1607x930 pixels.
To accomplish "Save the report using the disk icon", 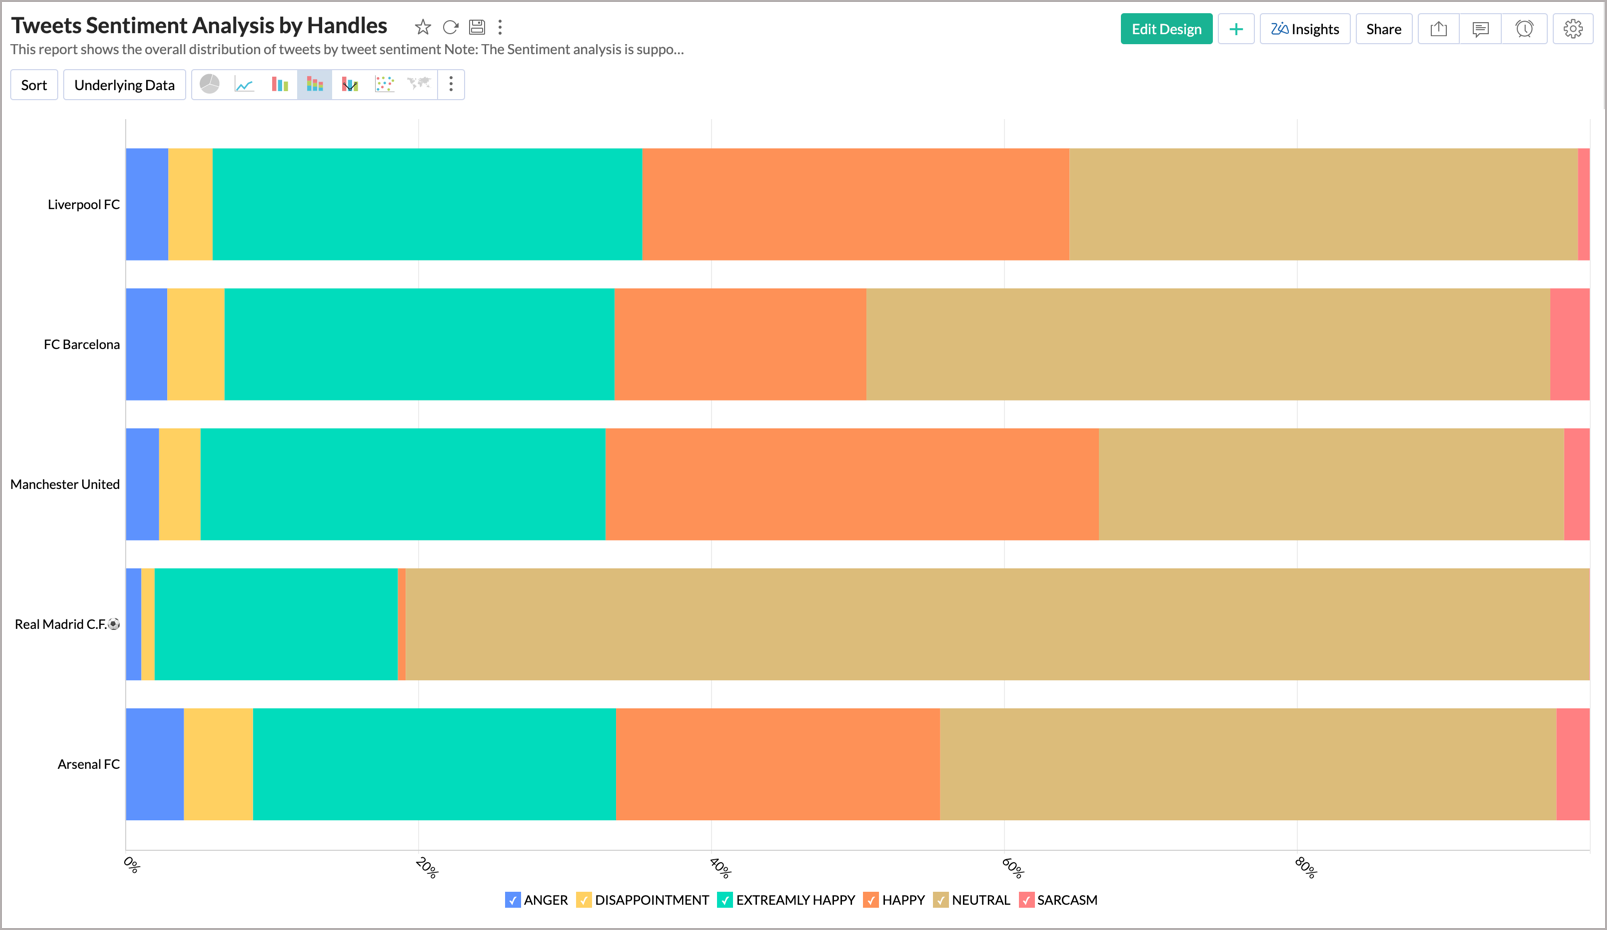I will click(x=477, y=27).
